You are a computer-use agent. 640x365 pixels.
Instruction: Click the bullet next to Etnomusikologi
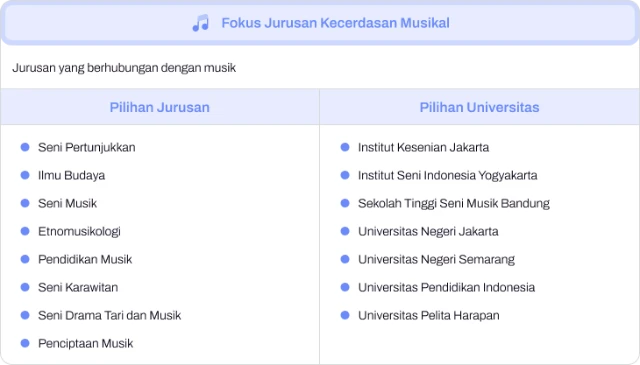pyautogui.click(x=25, y=231)
